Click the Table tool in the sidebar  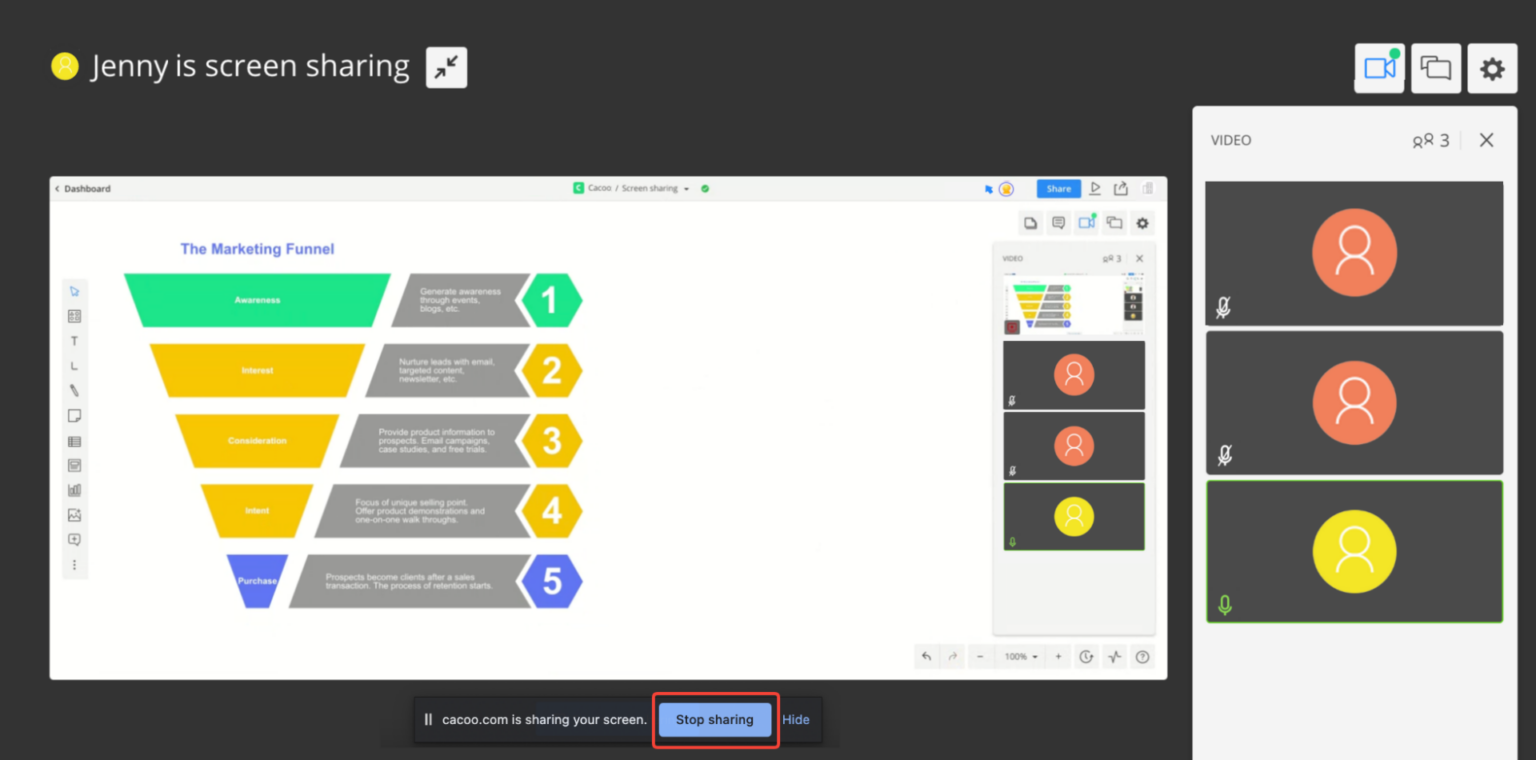pos(74,440)
